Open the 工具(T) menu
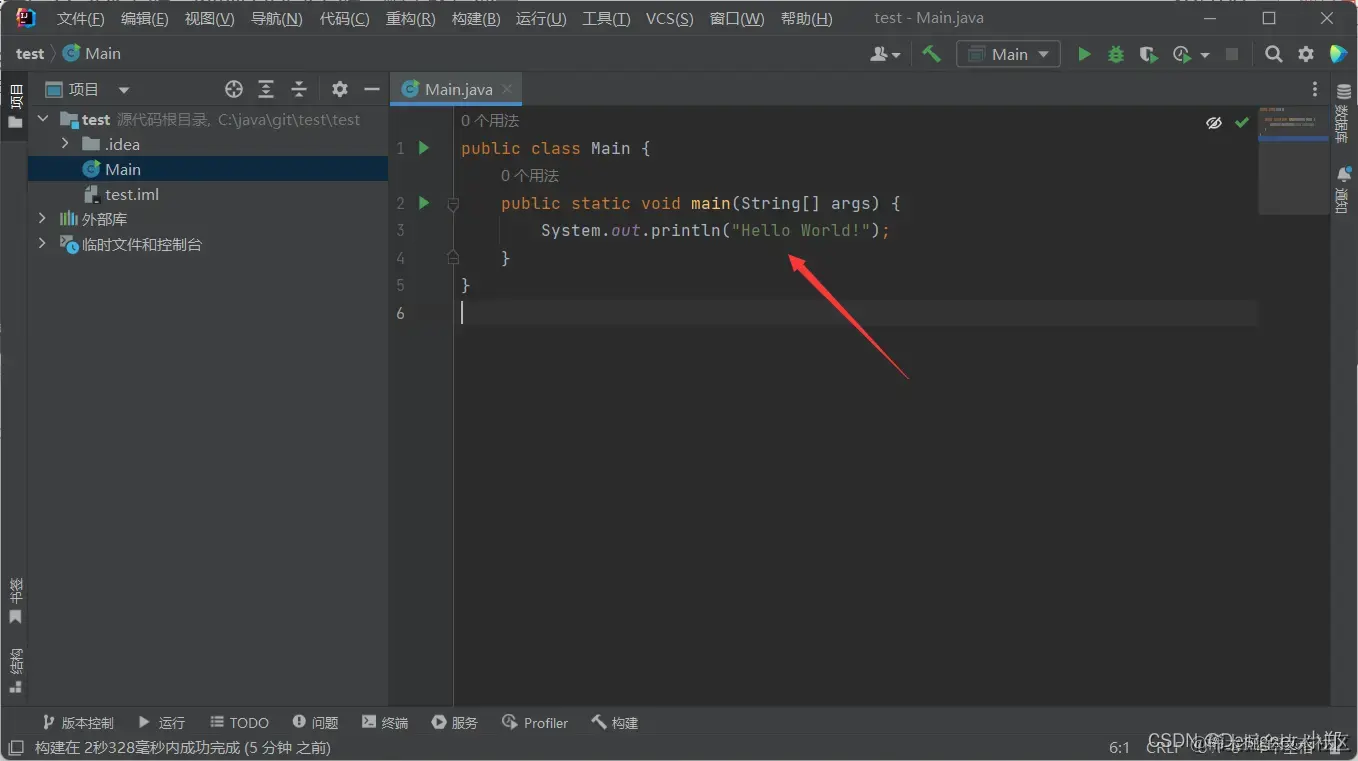 (606, 19)
